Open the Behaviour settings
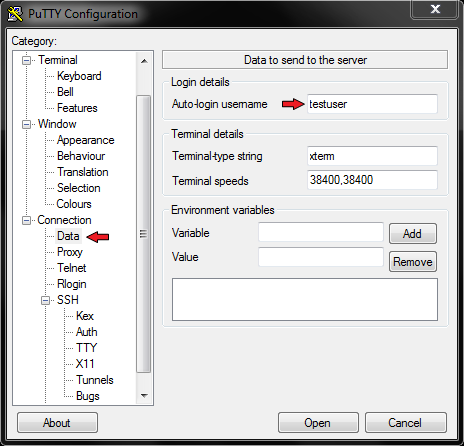 pos(81,156)
